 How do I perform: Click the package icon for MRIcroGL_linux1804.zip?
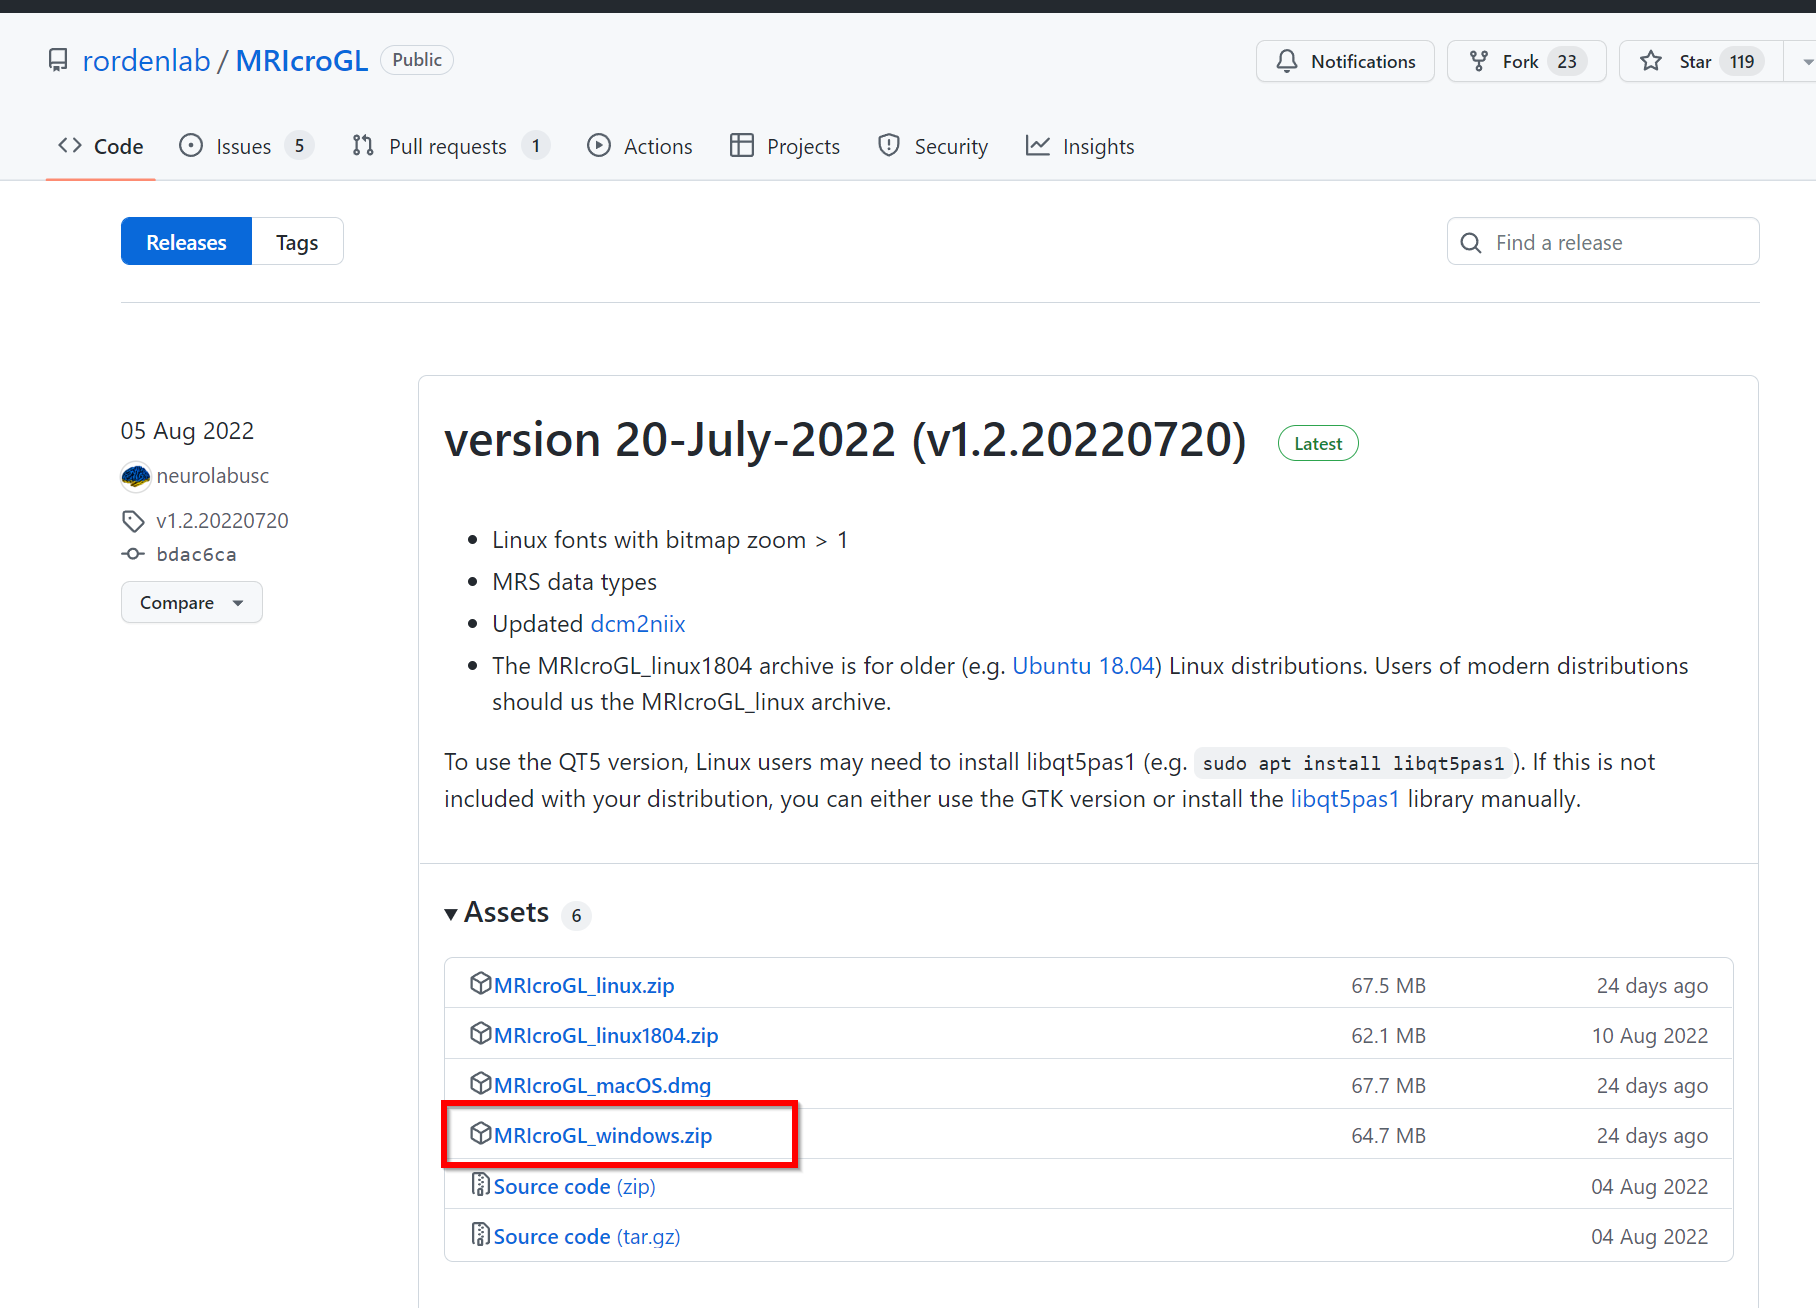[x=481, y=1034]
